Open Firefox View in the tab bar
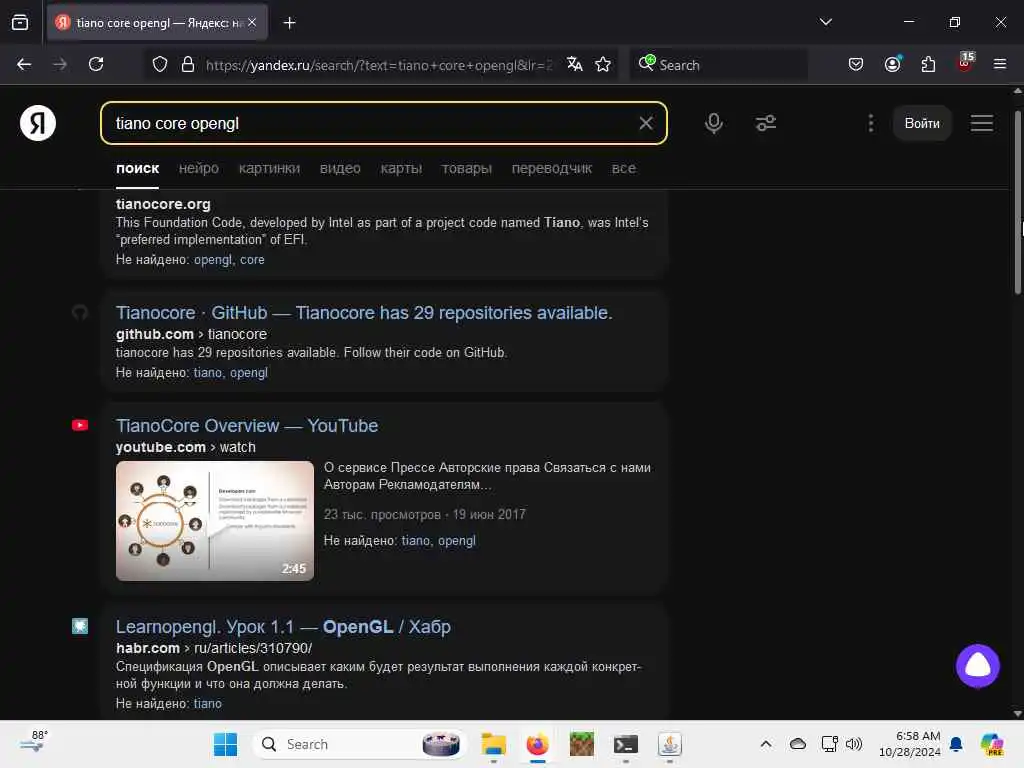 (x=20, y=23)
